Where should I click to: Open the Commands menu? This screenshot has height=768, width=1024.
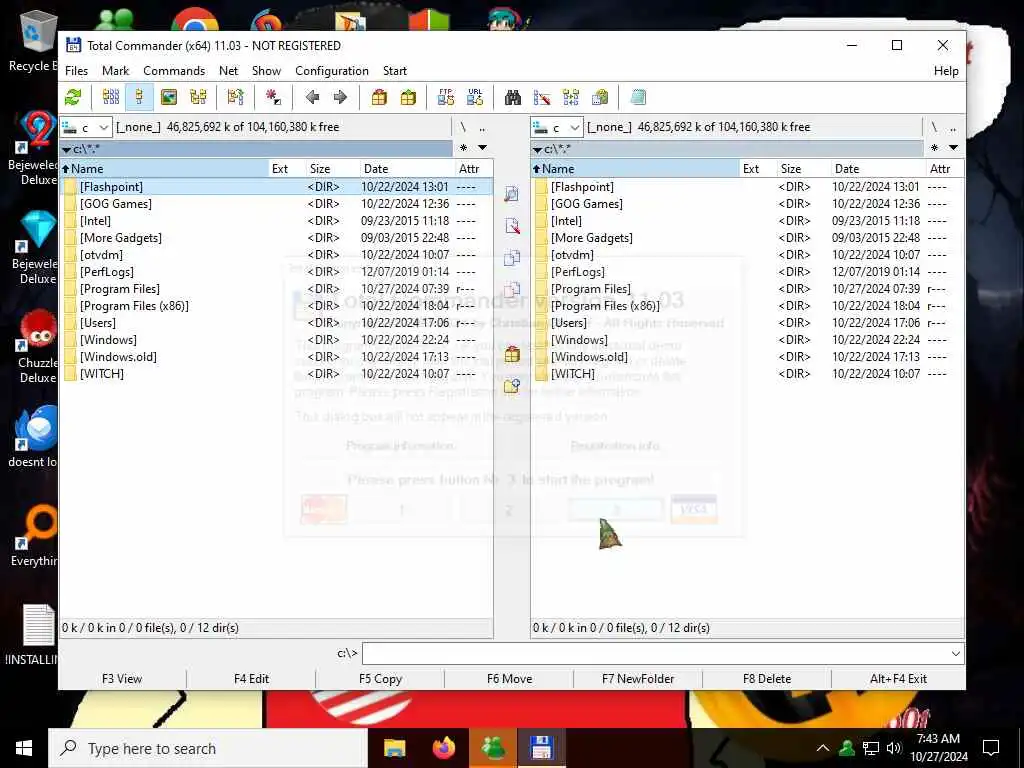[x=174, y=71]
